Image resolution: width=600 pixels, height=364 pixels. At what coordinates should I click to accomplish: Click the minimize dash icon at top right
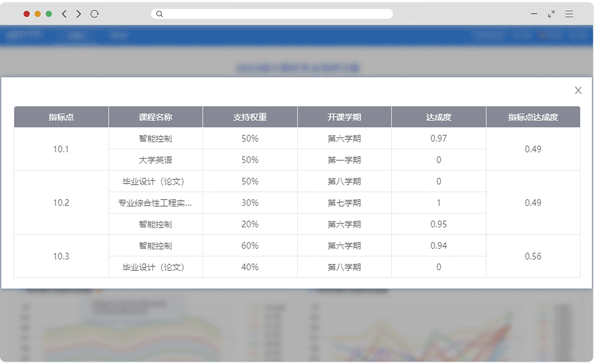click(534, 14)
